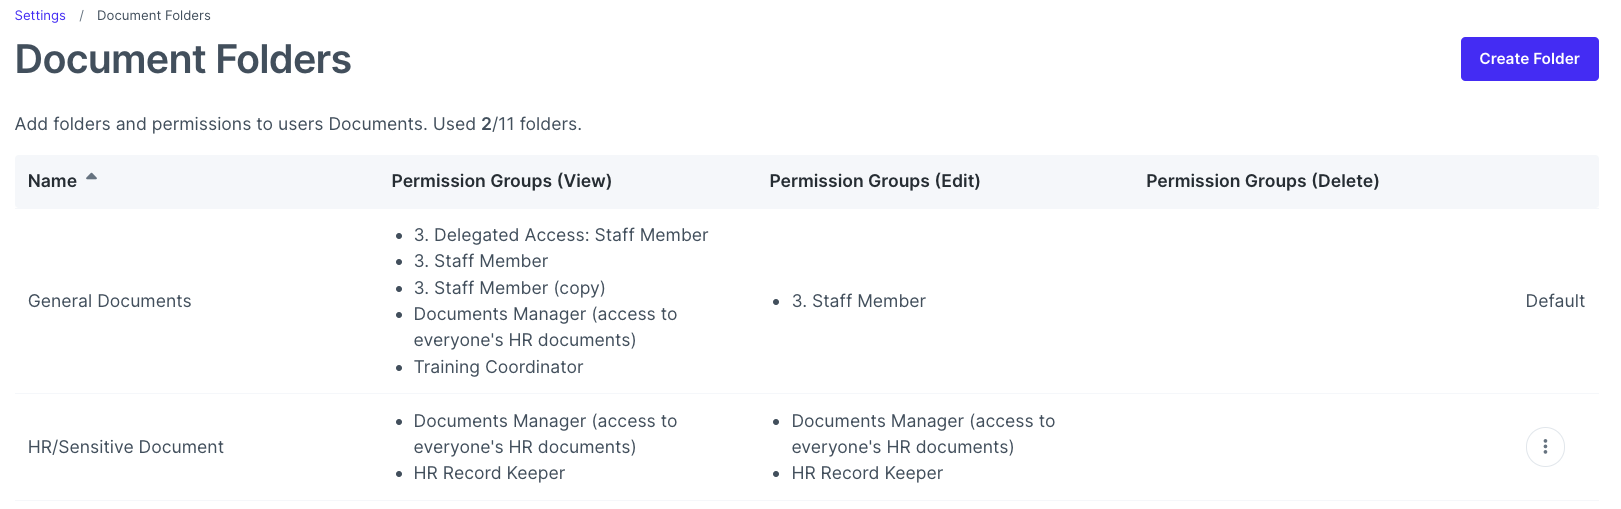
Task: Click the Create Folder button
Action: [1529, 59]
